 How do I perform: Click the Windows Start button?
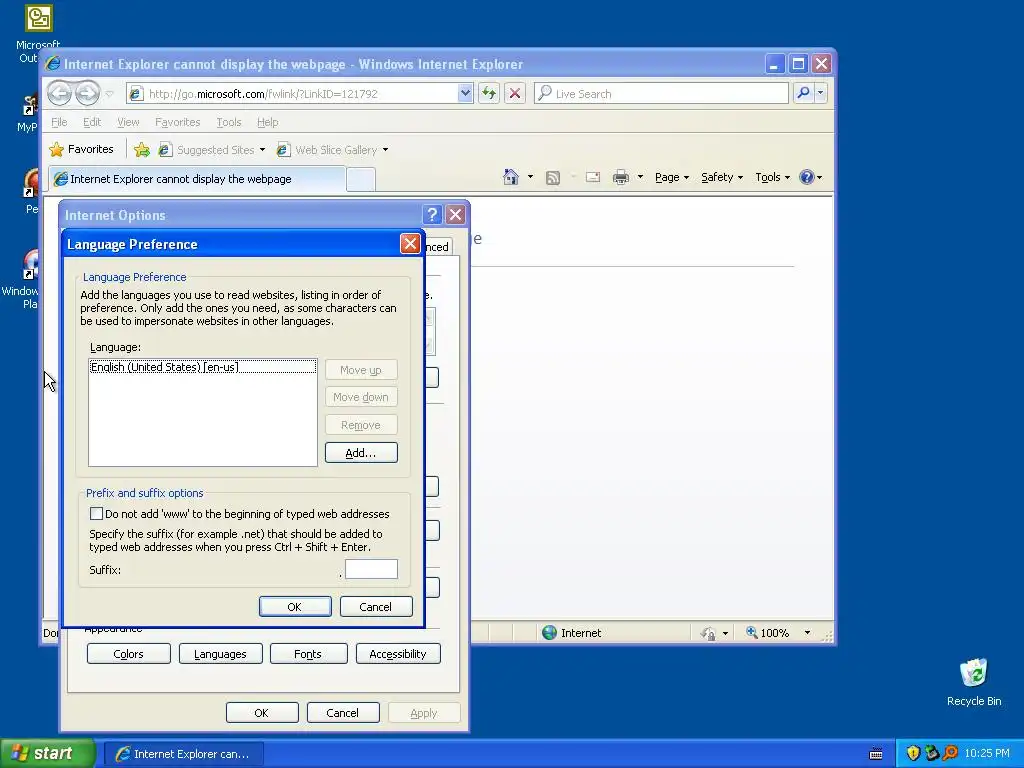(48, 753)
